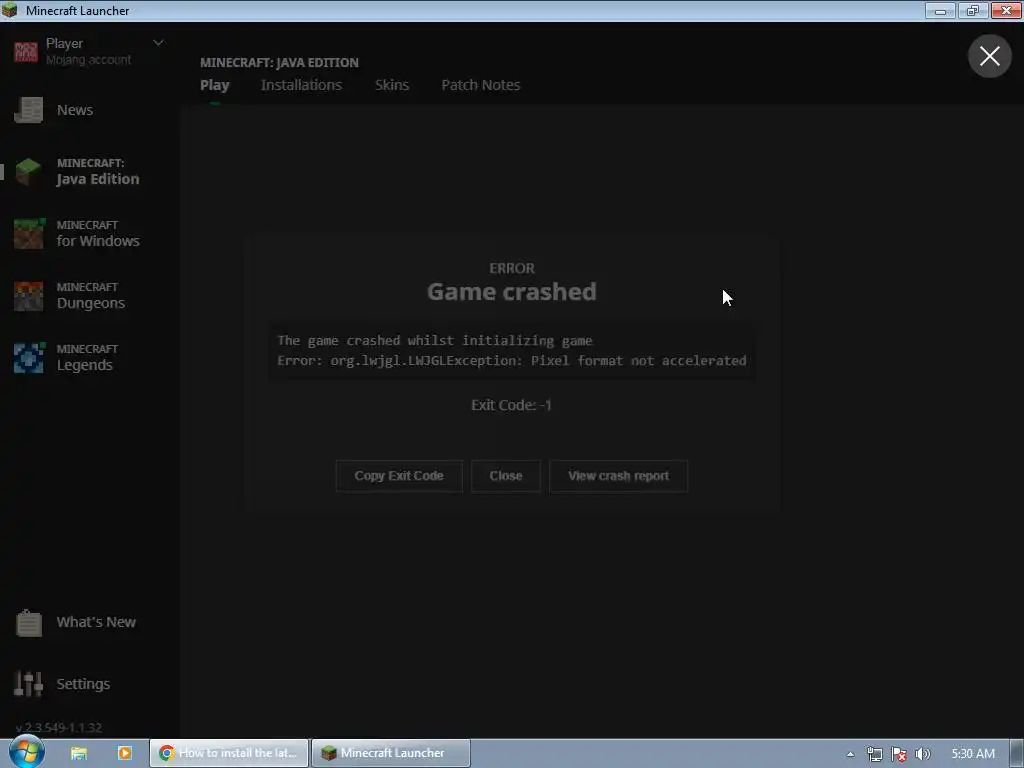Open the Minecraft Legends icon

click(29, 358)
